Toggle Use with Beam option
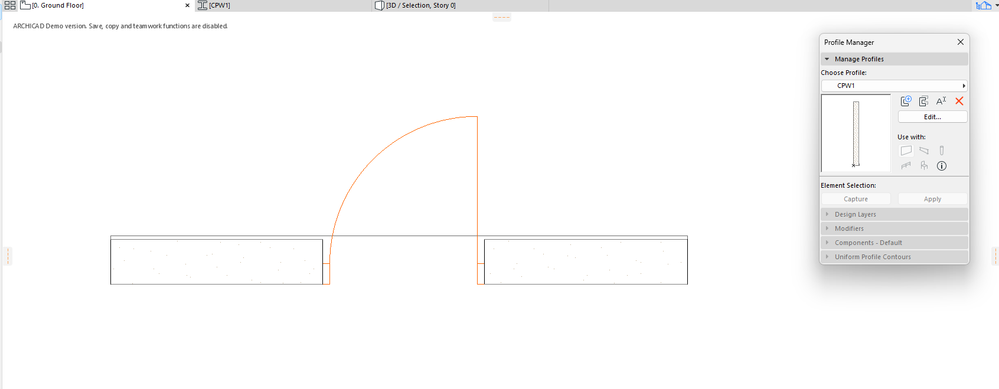 pyautogui.click(x=923, y=151)
